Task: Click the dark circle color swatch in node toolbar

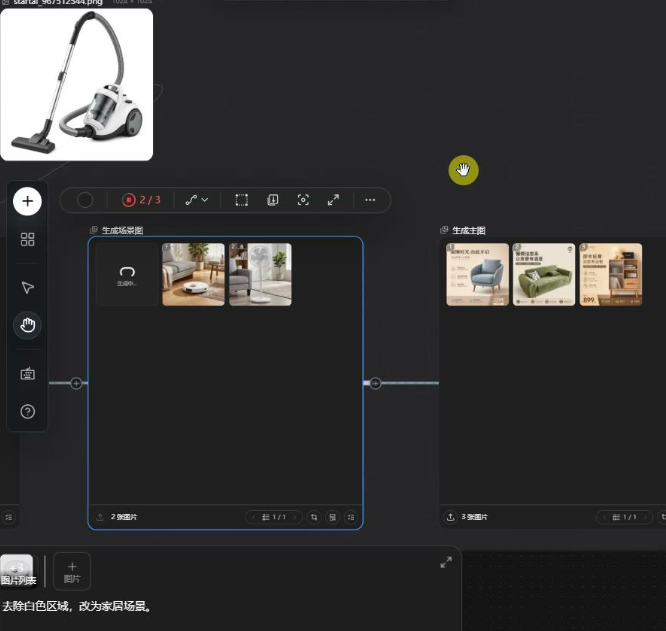Action: [x=85, y=200]
